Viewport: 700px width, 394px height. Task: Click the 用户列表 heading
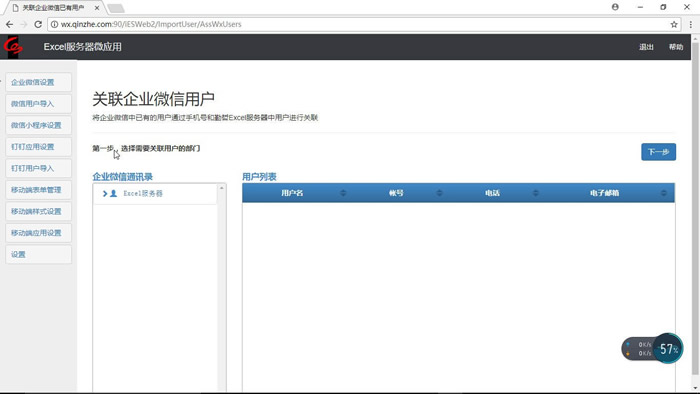[259, 177]
